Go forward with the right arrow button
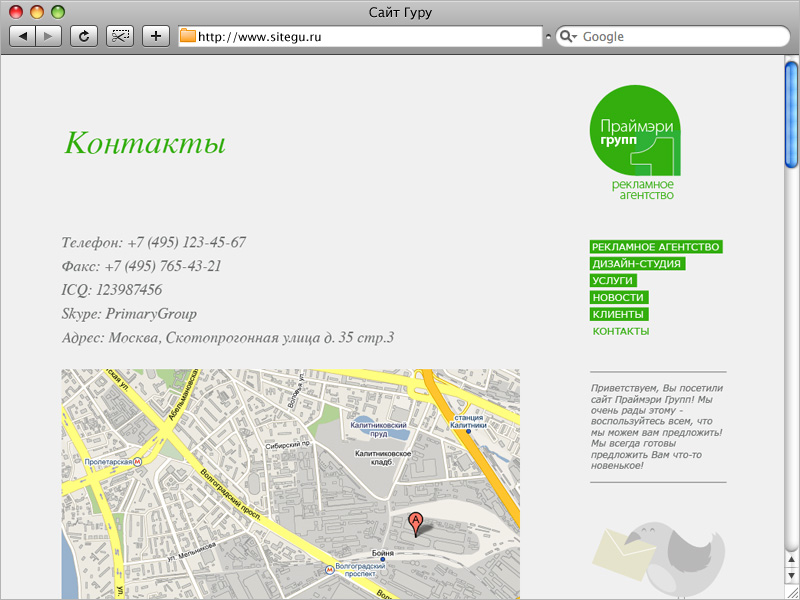 [48, 36]
